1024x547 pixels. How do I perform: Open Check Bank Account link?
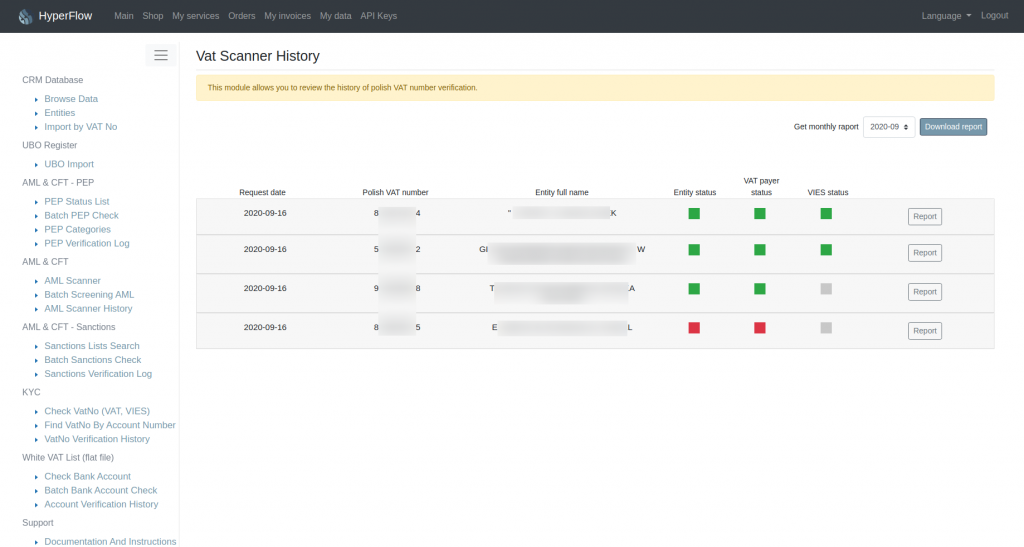[88, 477]
